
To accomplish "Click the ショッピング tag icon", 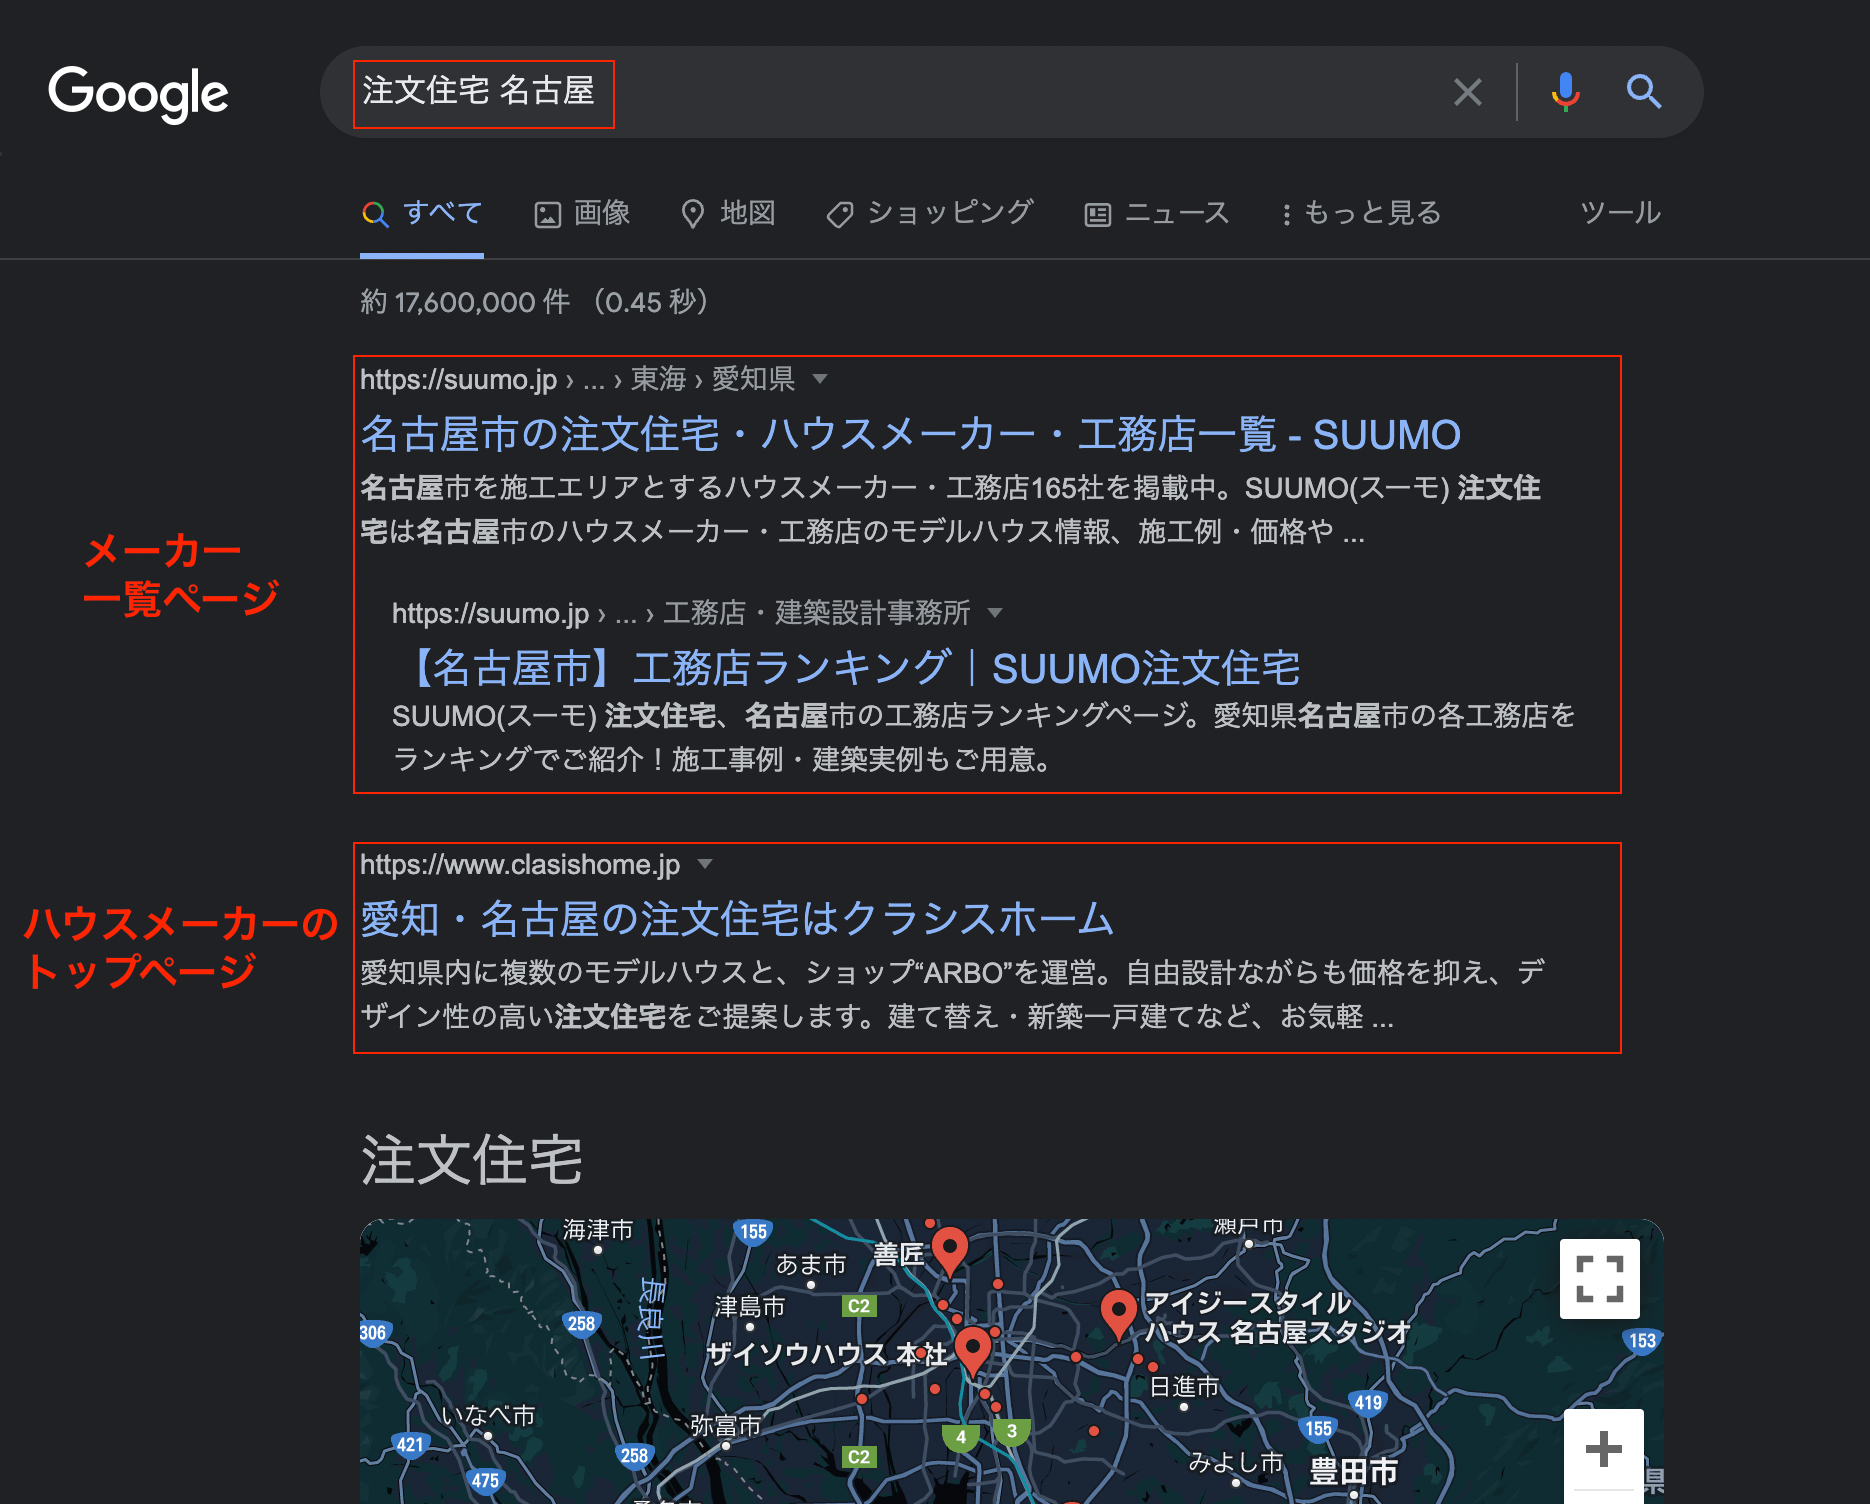I will point(840,215).
